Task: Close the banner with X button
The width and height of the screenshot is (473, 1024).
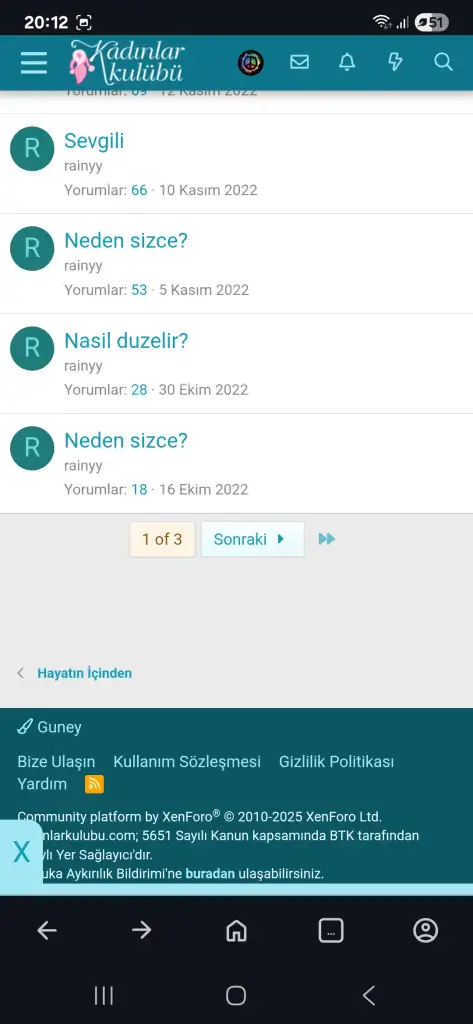Action: point(21,852)
